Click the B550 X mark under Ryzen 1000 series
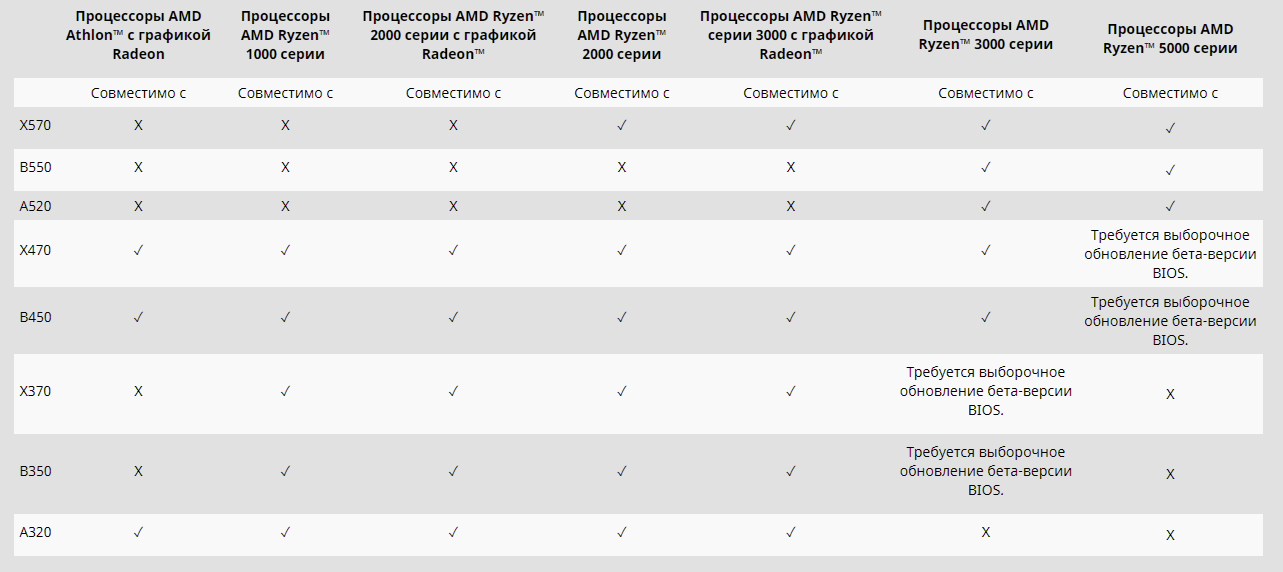The width and height of the screenshot is (1283, 572). [285, 167]
